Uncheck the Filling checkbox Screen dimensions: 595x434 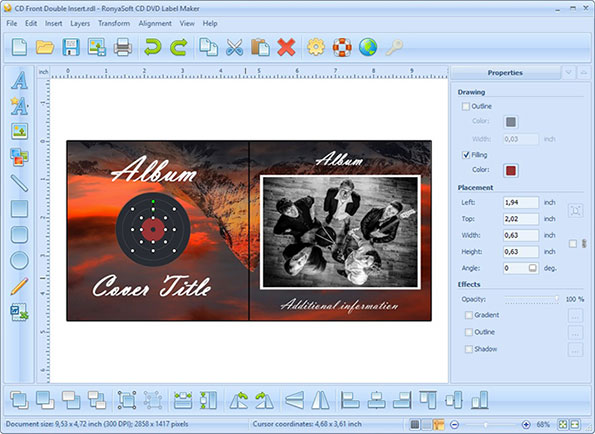tap(466, 155)
